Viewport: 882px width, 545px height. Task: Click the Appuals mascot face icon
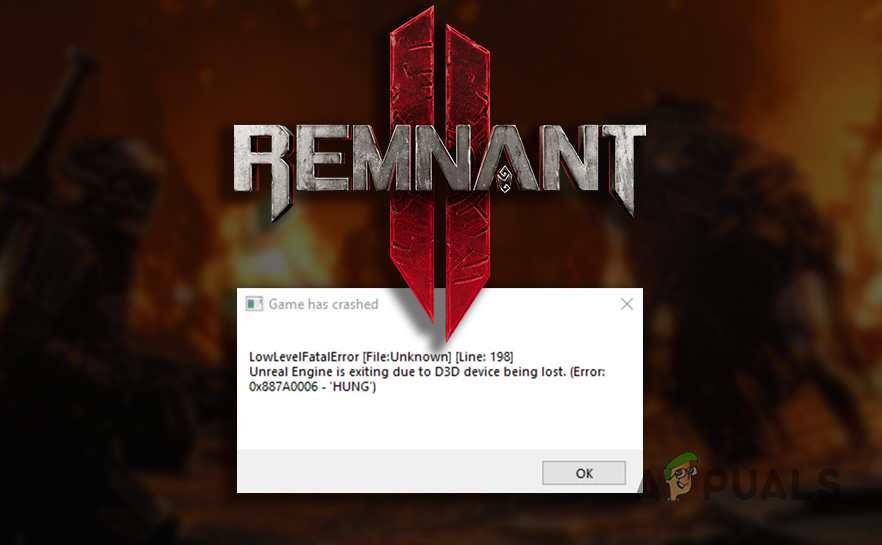(x=681, y=477)
